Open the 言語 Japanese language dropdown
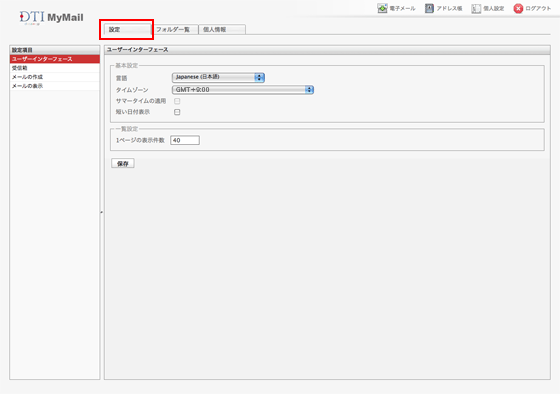The height and width of the screenshot is (394, 560). click(218, 77)
